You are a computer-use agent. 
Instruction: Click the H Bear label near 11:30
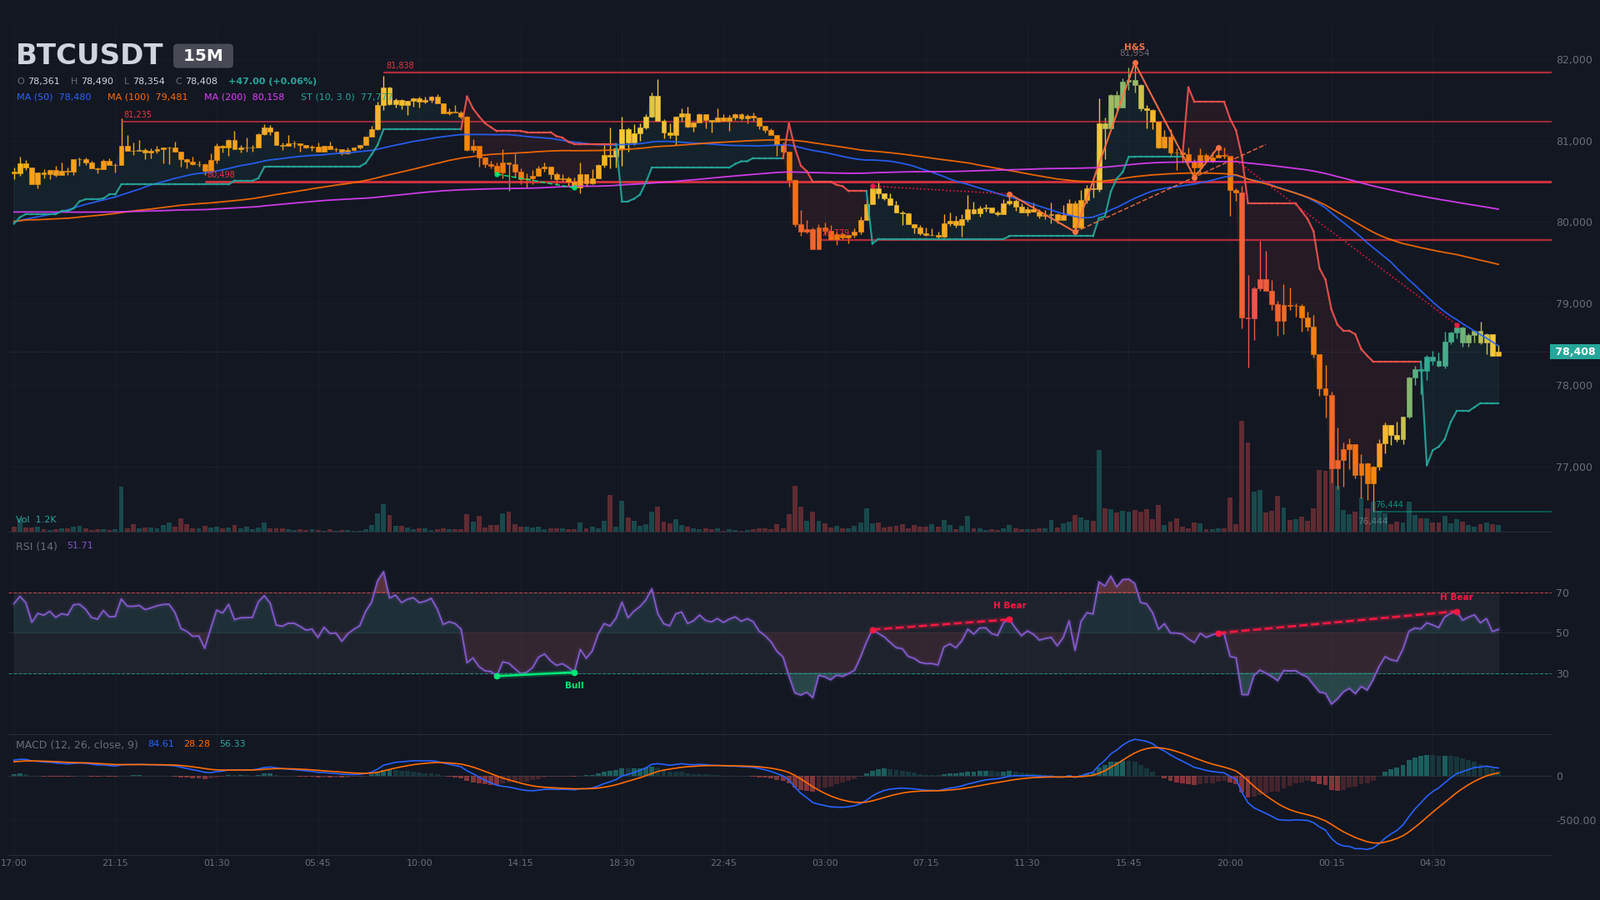coord(1009,605)
